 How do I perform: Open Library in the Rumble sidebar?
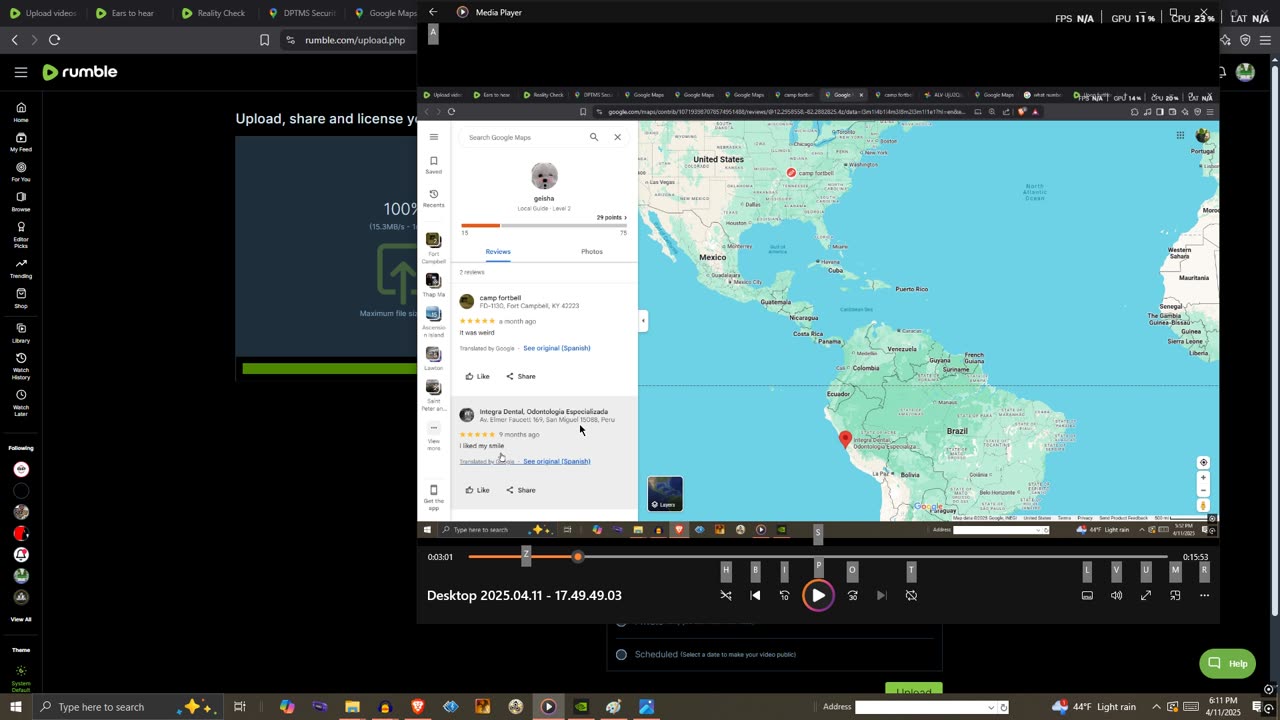(x=21, y=333)
